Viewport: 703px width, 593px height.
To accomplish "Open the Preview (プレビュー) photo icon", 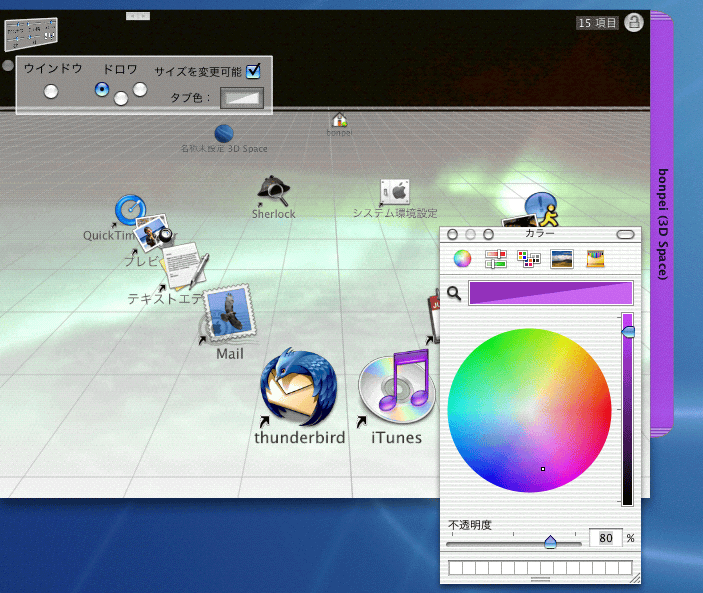I will pos(152,232).
